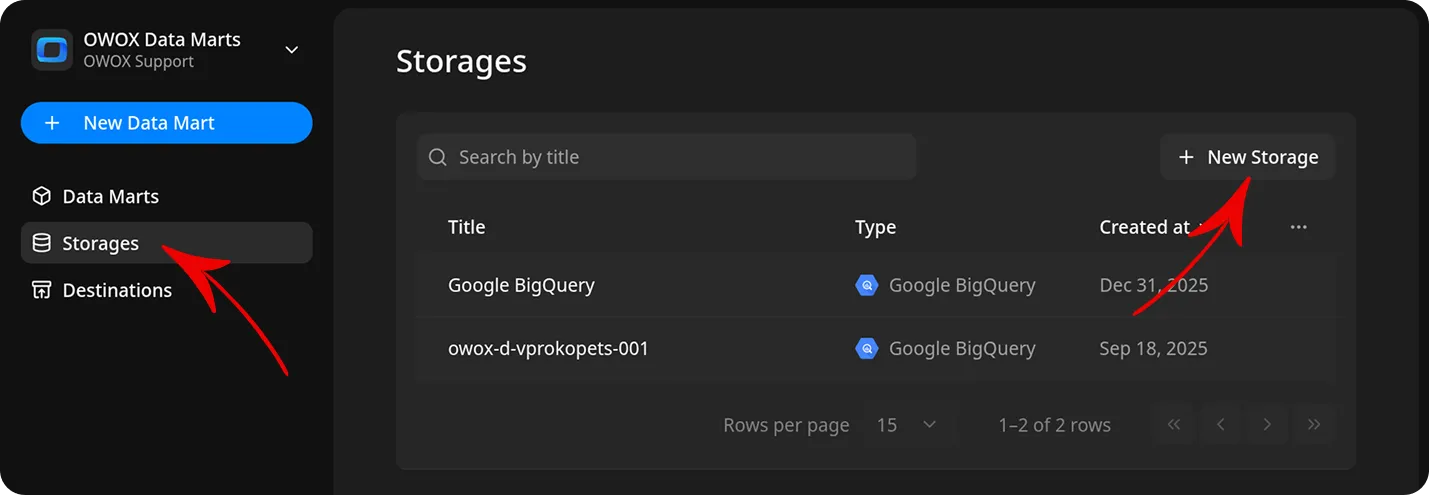Sort by the Type column header
Viewport: 1429px width, 495px height.
coord(875,227)
